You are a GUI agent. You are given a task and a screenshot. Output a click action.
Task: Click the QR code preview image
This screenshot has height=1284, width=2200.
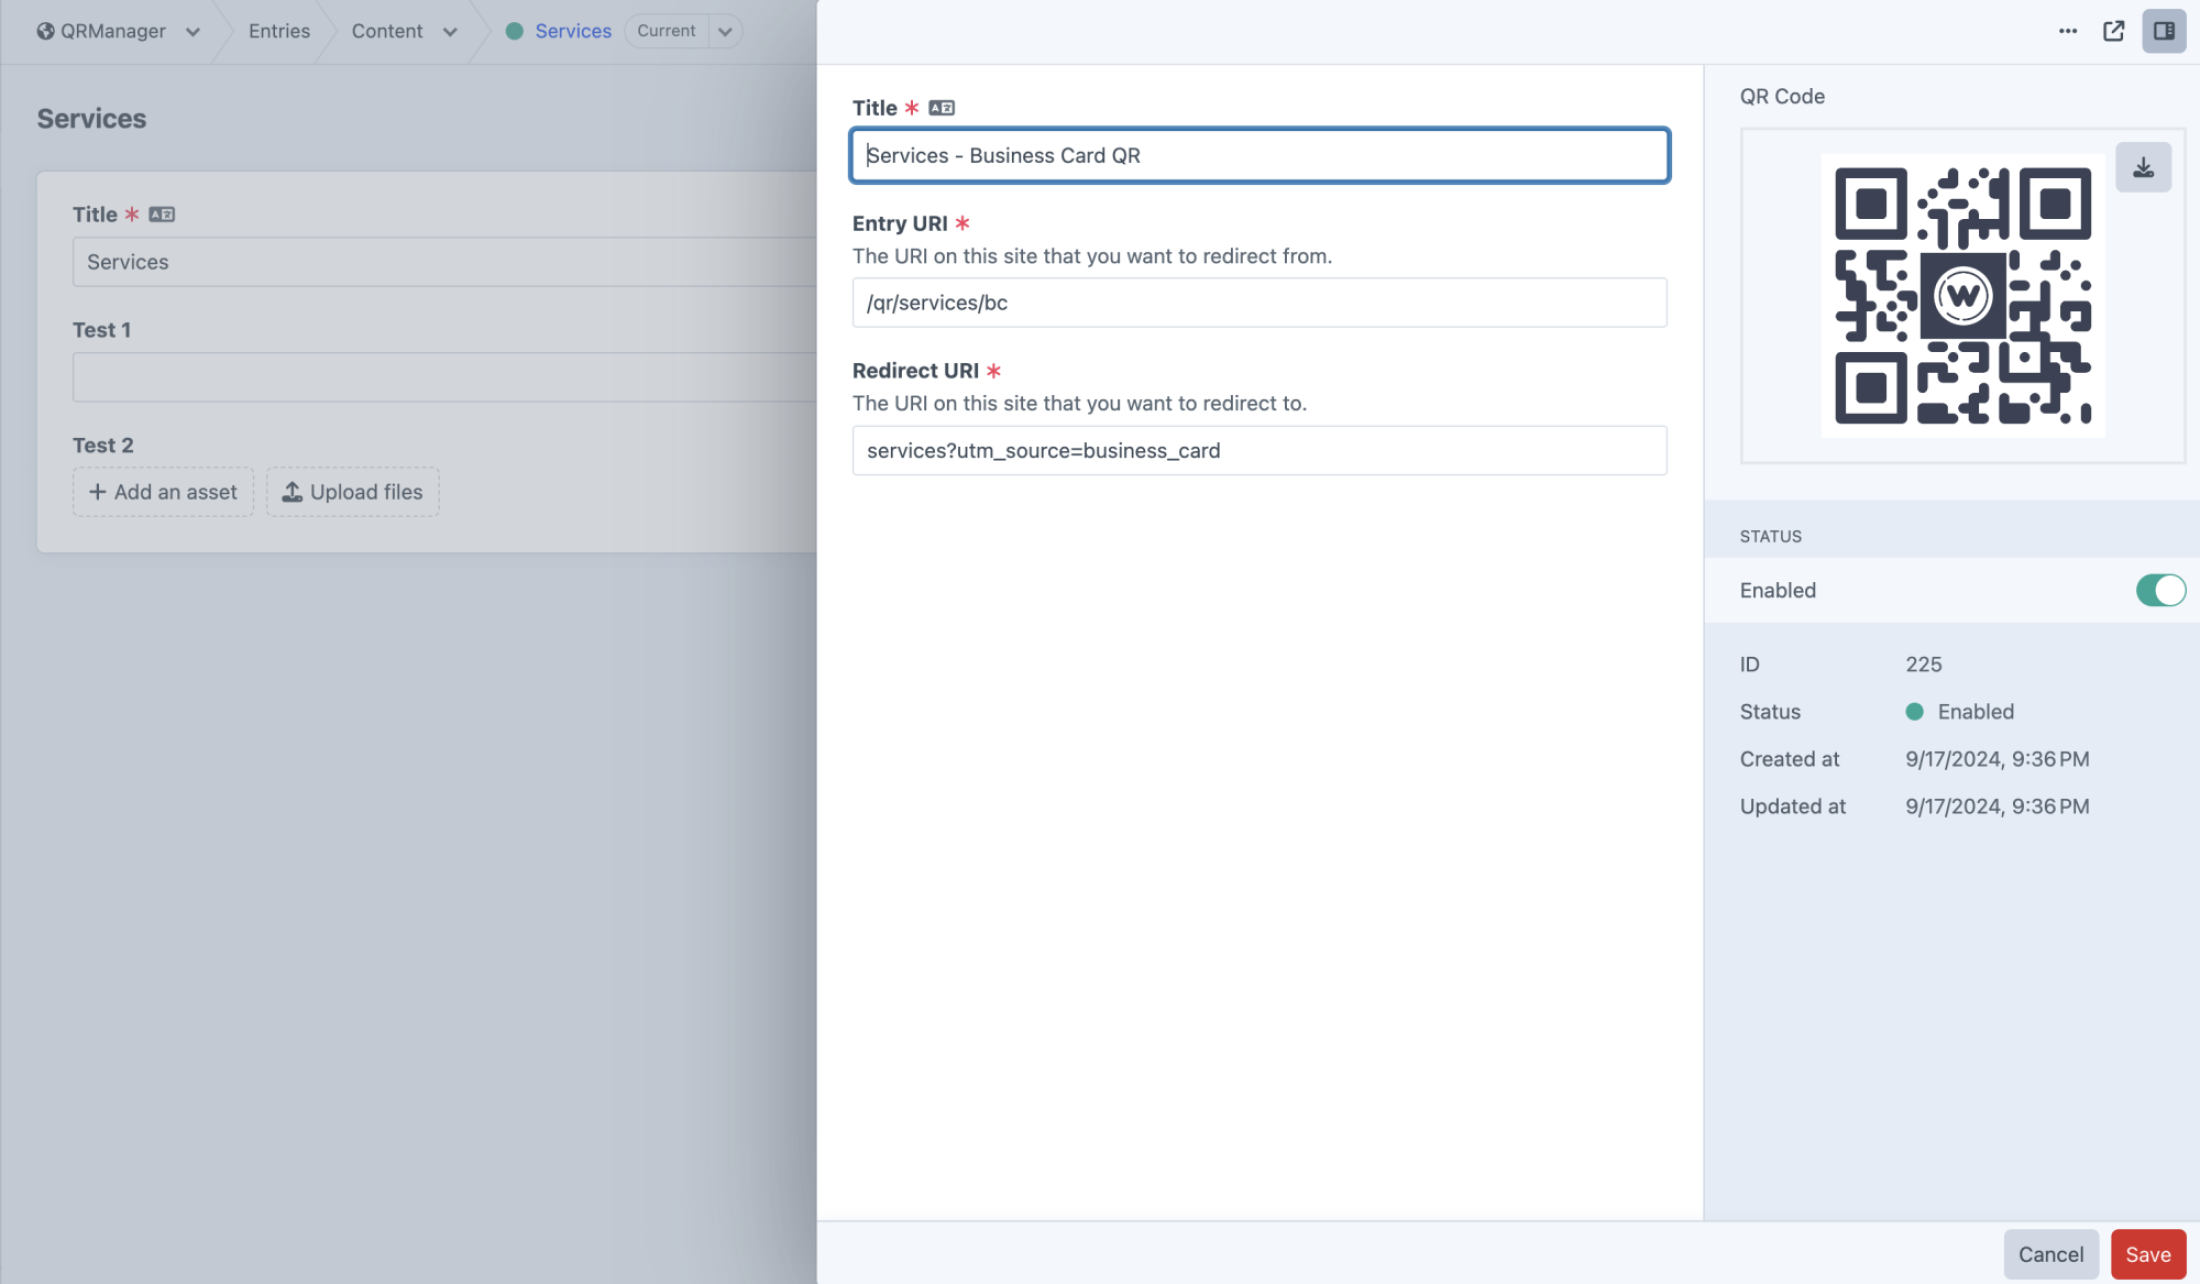(x=1962, y=296)
